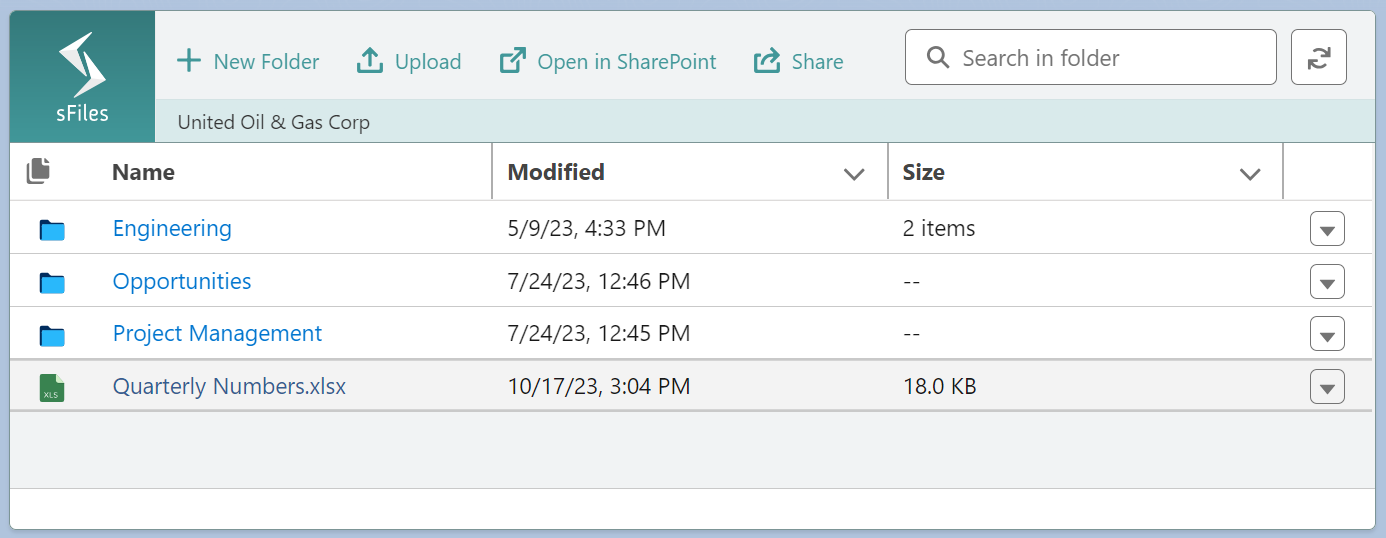
Task: Sort by the Size column header
Action: pyautogui.click(x=923, y=172)
